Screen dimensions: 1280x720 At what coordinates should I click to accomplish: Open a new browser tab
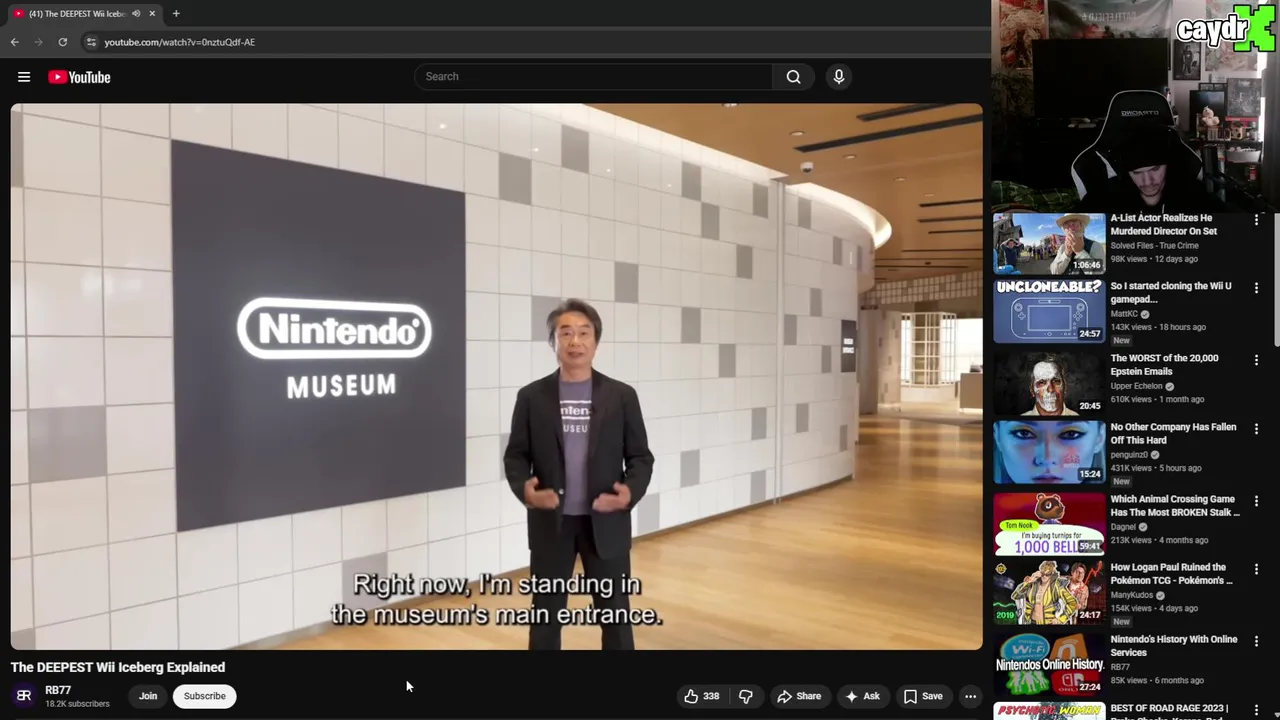[176, 14]
